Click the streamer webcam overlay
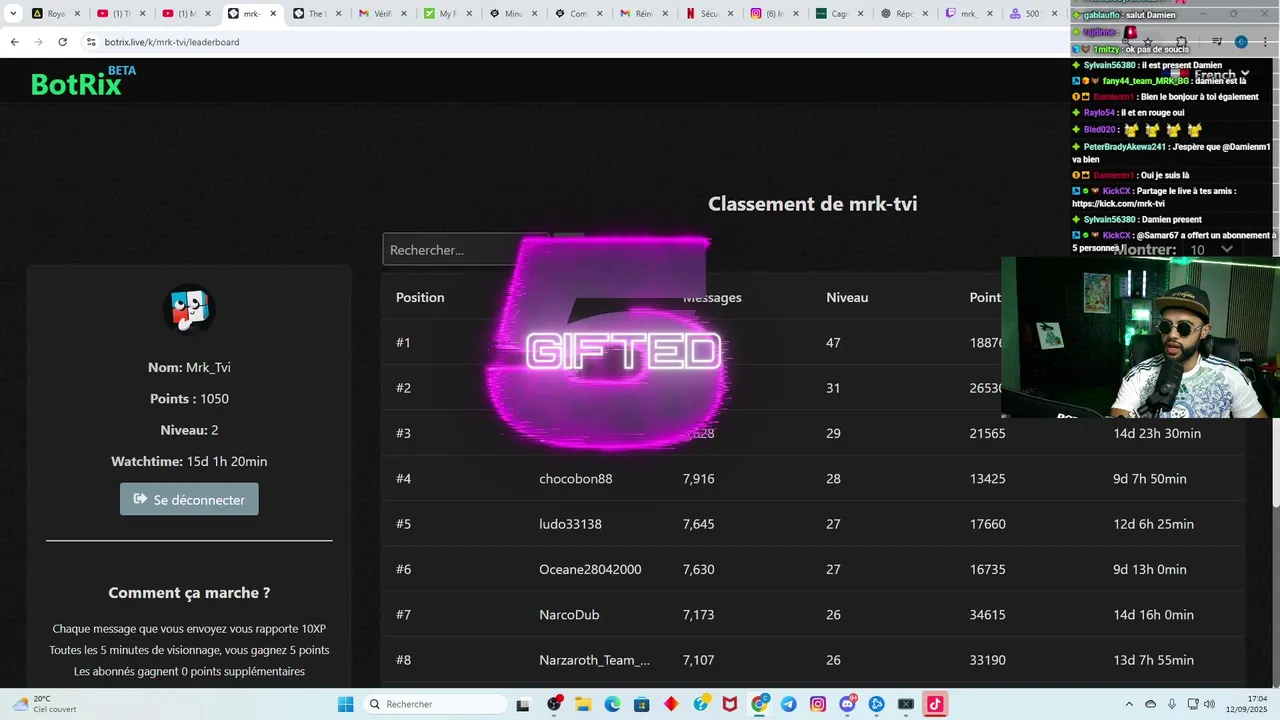Screen dimensions: 1280x720 pyautogui.click(x=1140, y=337)
